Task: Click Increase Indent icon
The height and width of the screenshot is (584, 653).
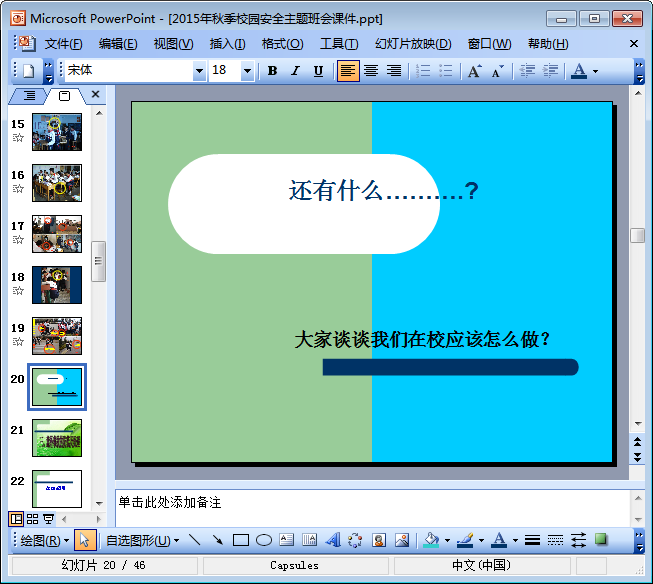Action: click(550, 71)
